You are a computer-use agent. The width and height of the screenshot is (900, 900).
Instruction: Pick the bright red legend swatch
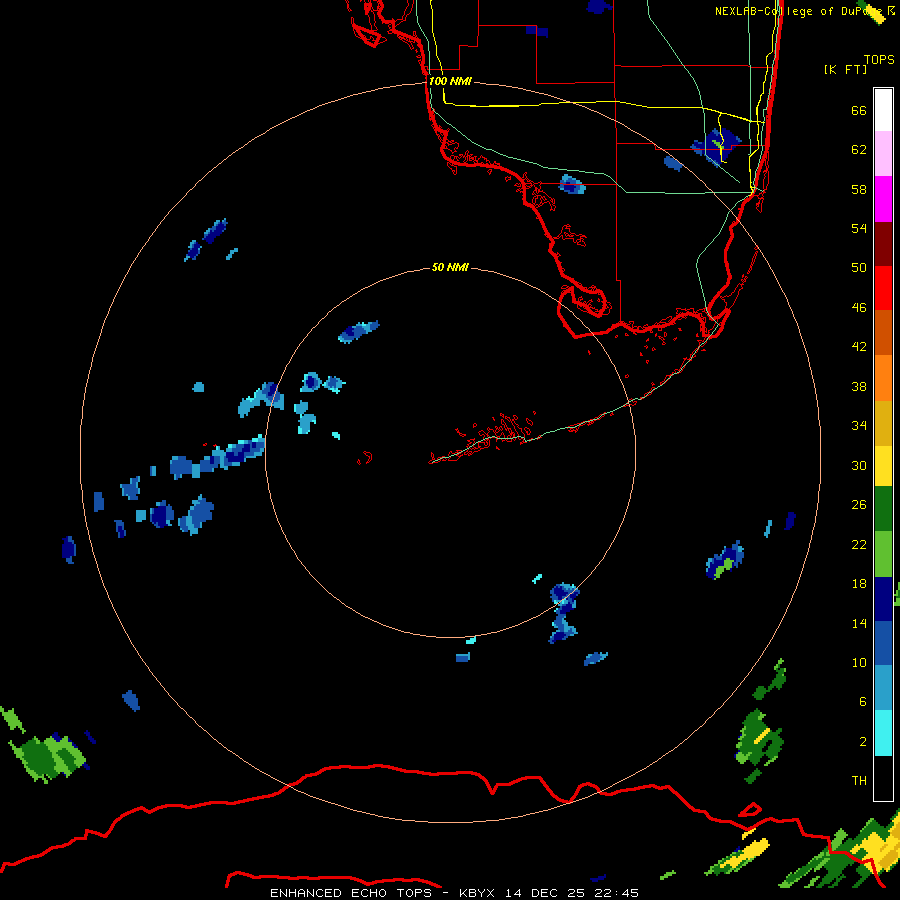click(883, 288)
